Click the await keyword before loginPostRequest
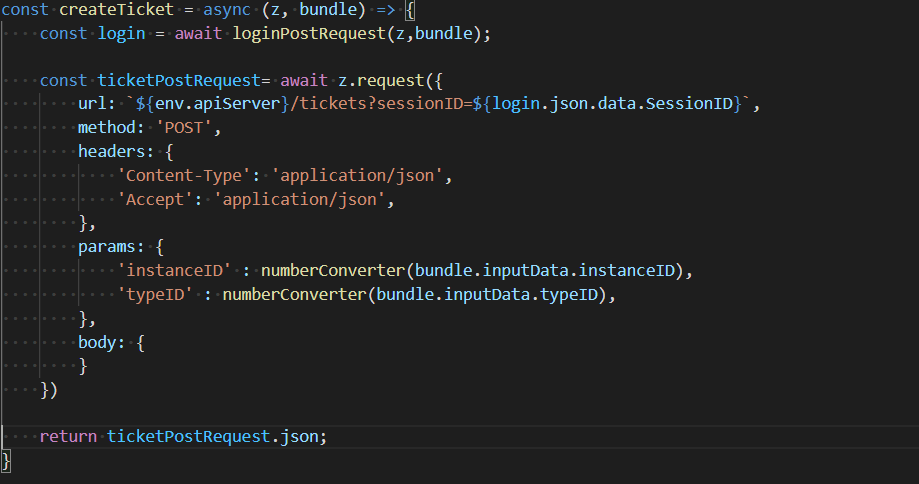This screenshot has height=484, width=919. click(x=198, y=33)
